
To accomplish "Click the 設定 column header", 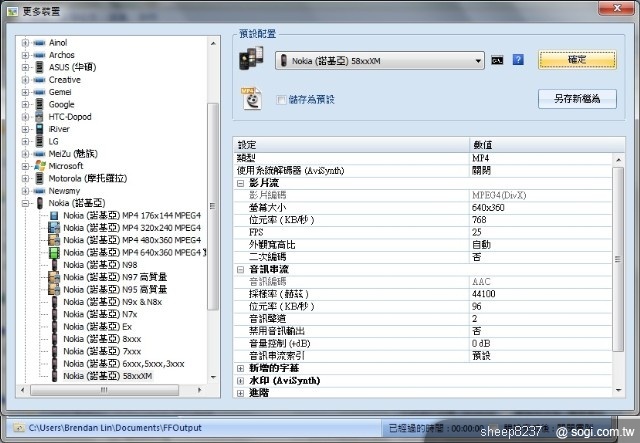I will (x=351, y=145).
